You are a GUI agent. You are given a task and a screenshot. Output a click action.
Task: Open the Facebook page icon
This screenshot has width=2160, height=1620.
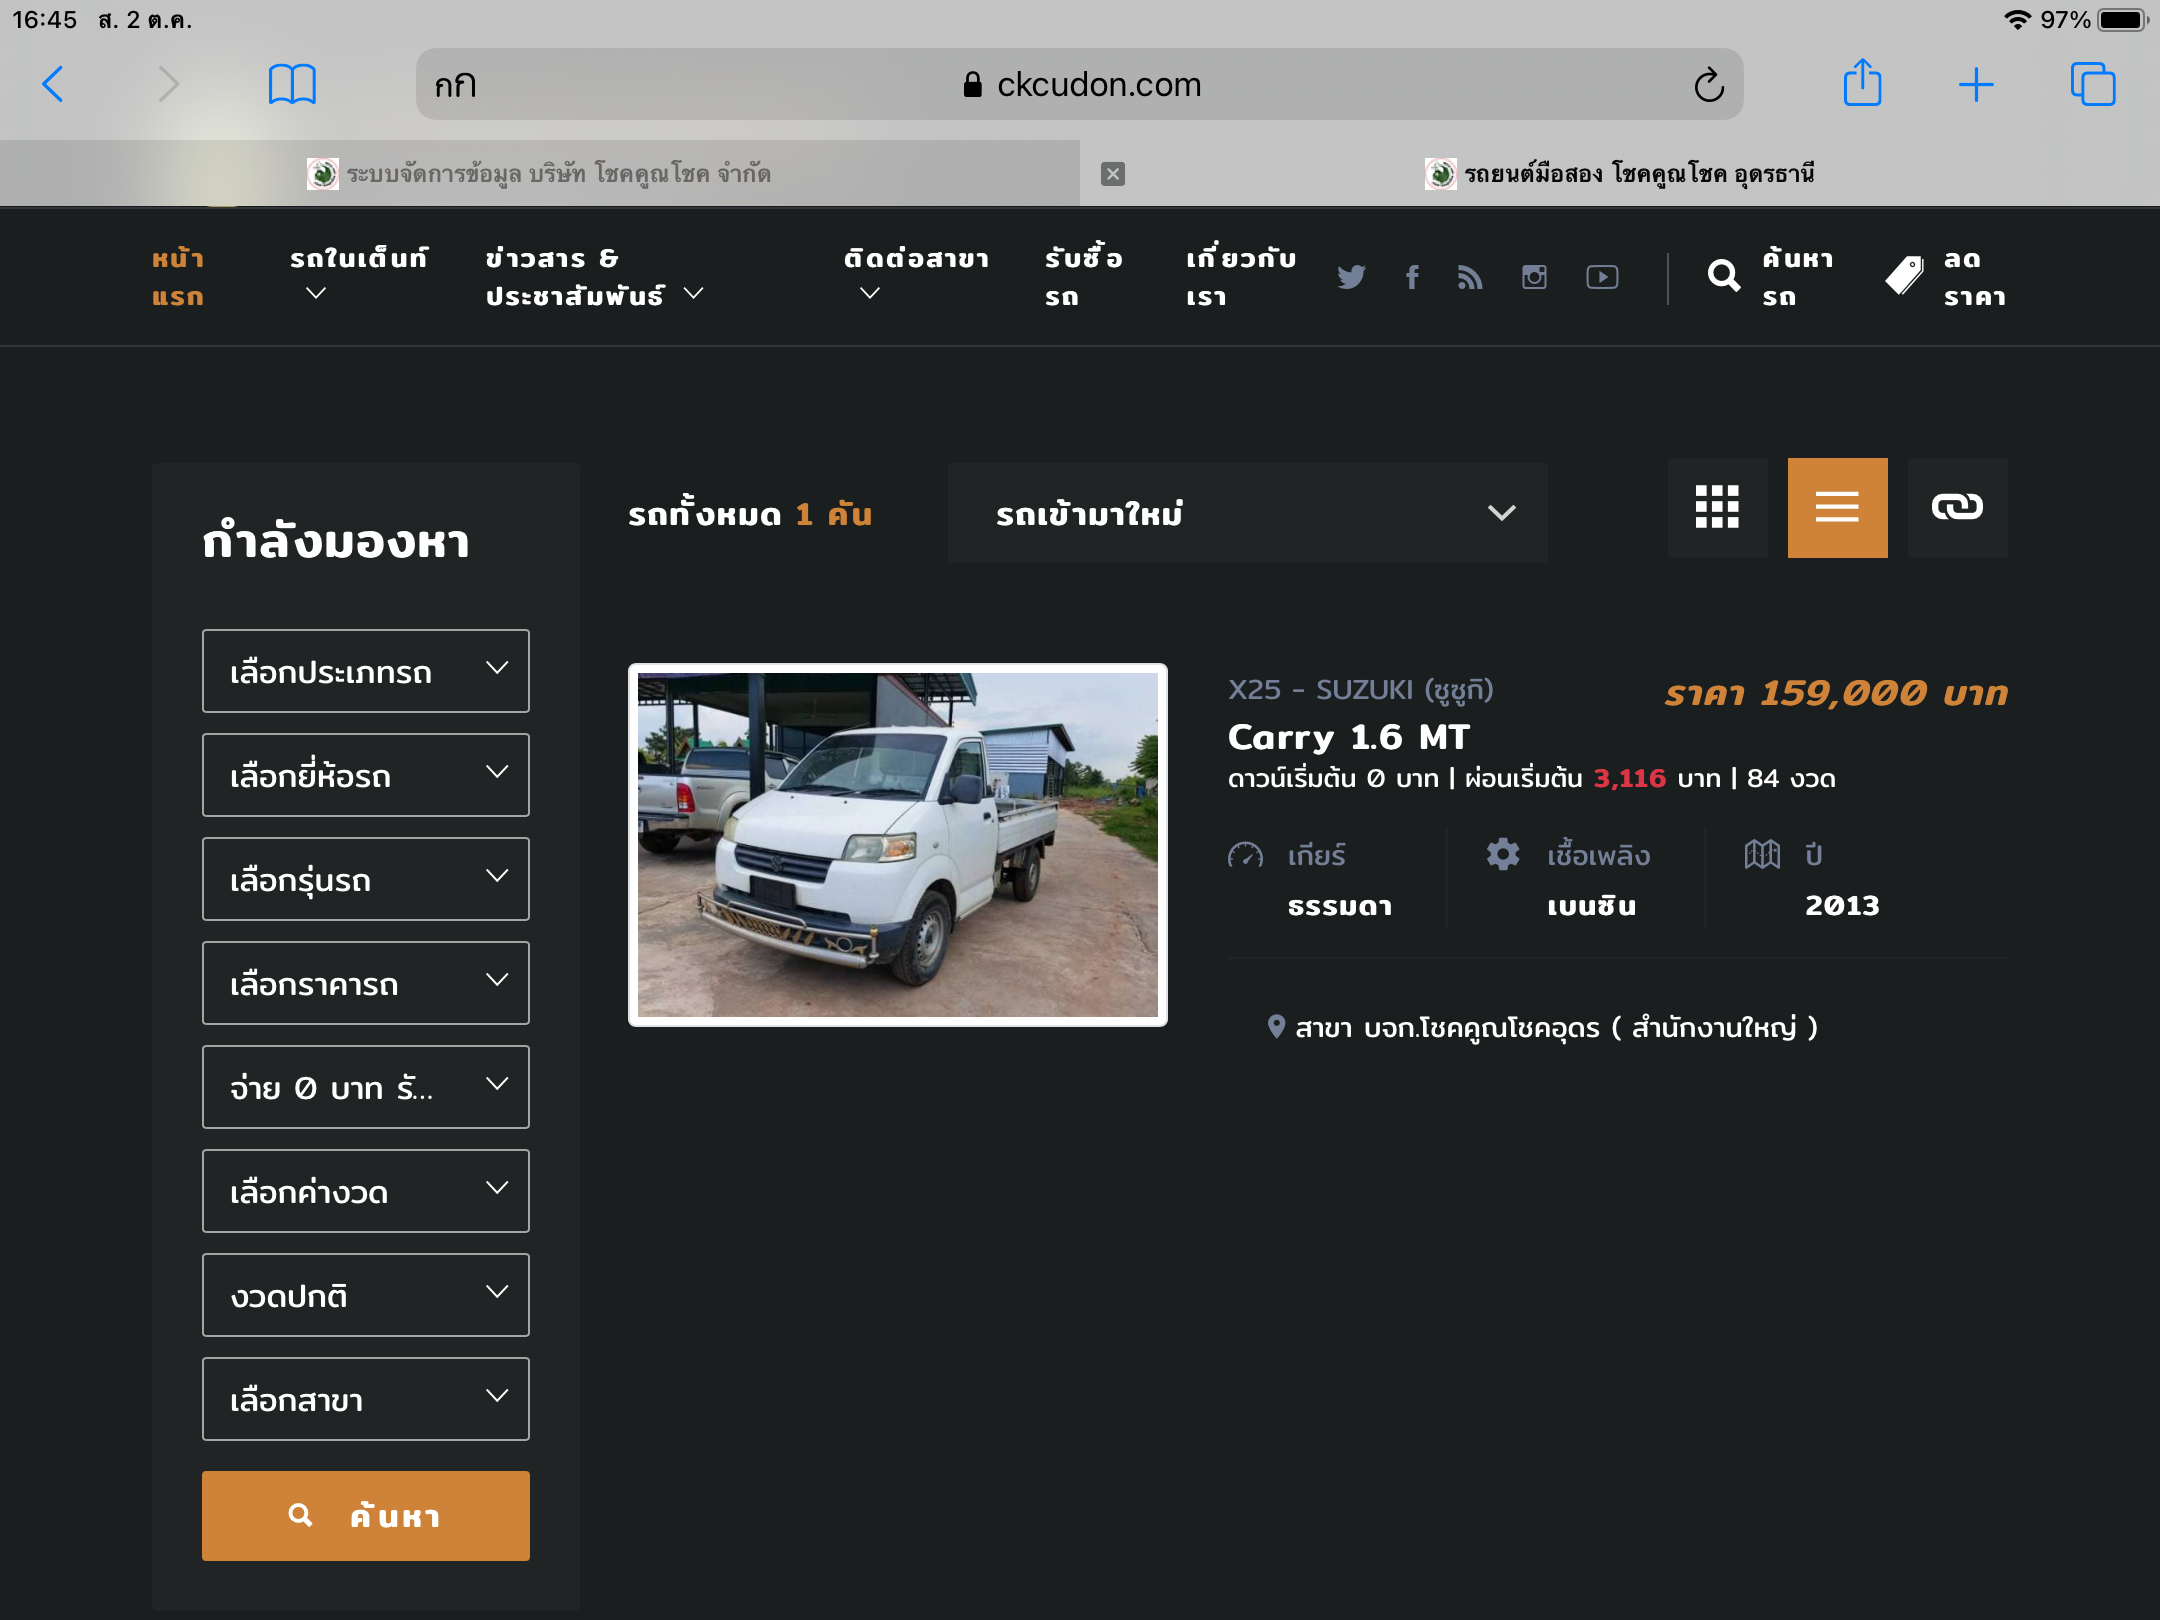coord(1412,277)
